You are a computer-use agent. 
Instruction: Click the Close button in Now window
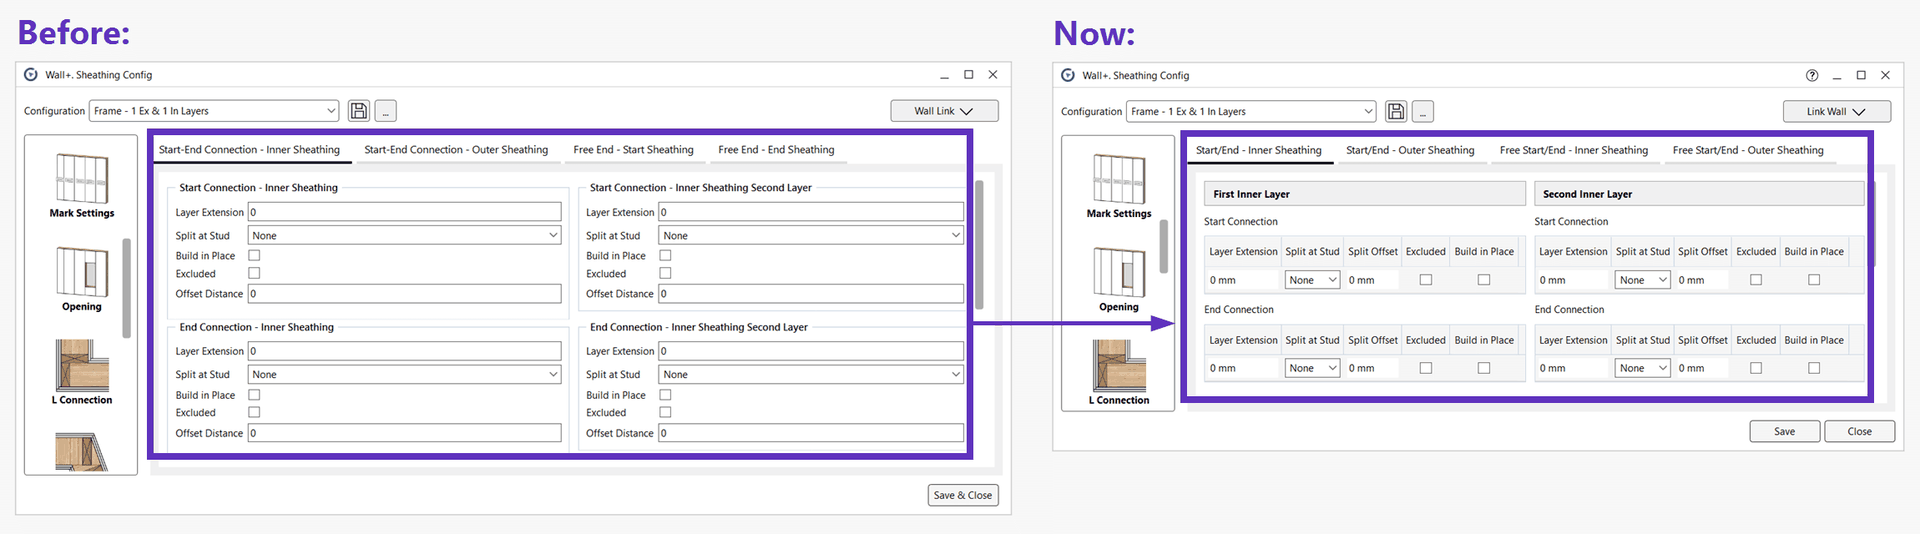click(x=1859, y=432)
